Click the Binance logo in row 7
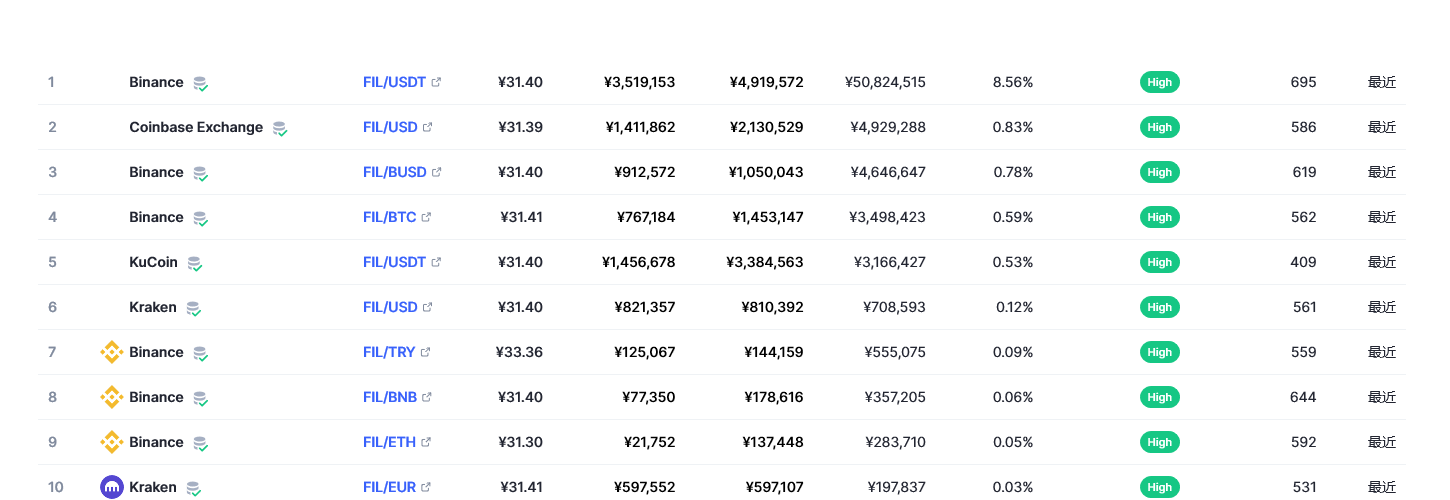The image size is (1450, 500). point(112,352)
